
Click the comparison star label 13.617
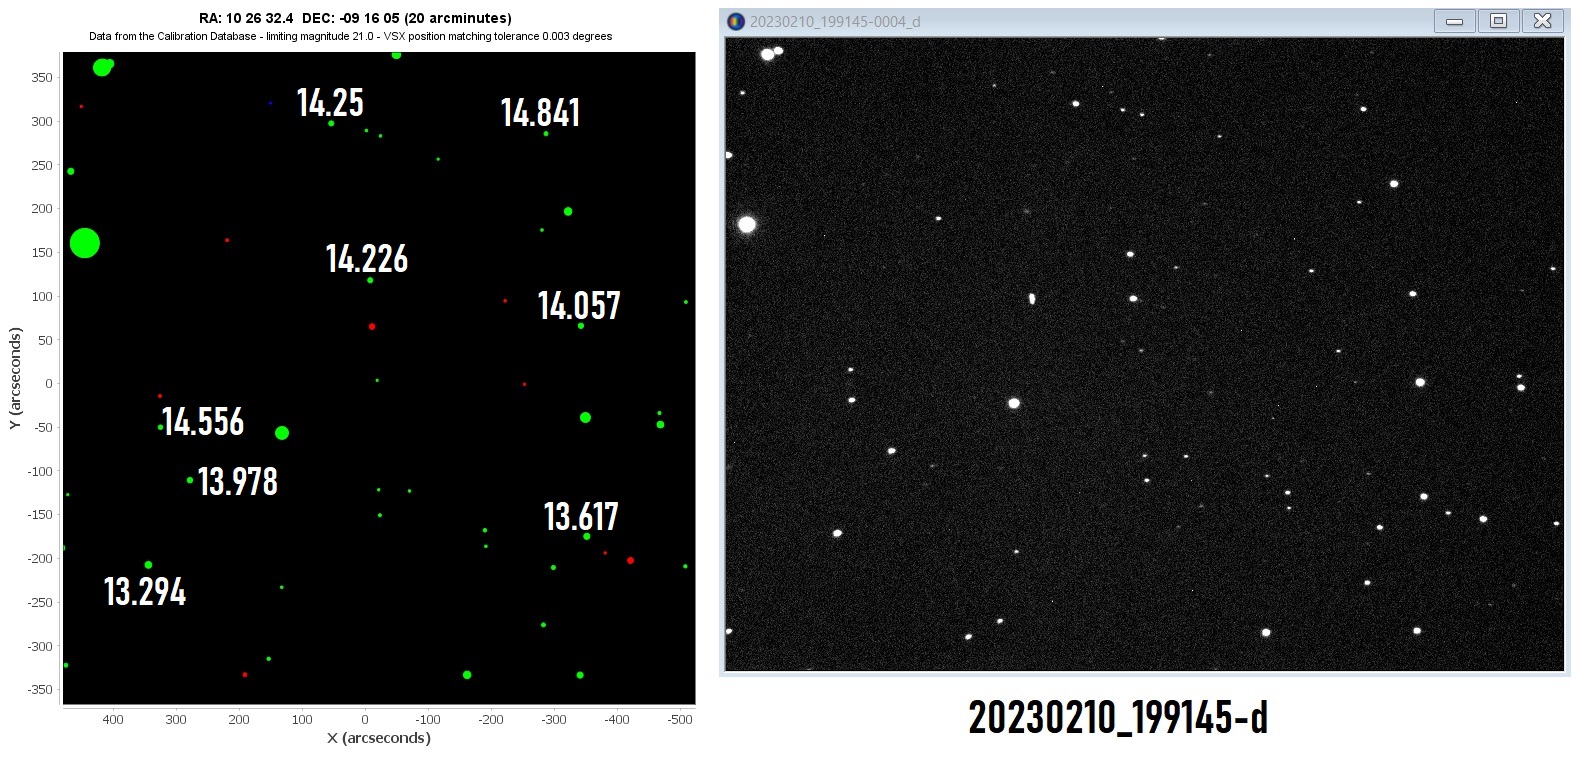[581, 517]
